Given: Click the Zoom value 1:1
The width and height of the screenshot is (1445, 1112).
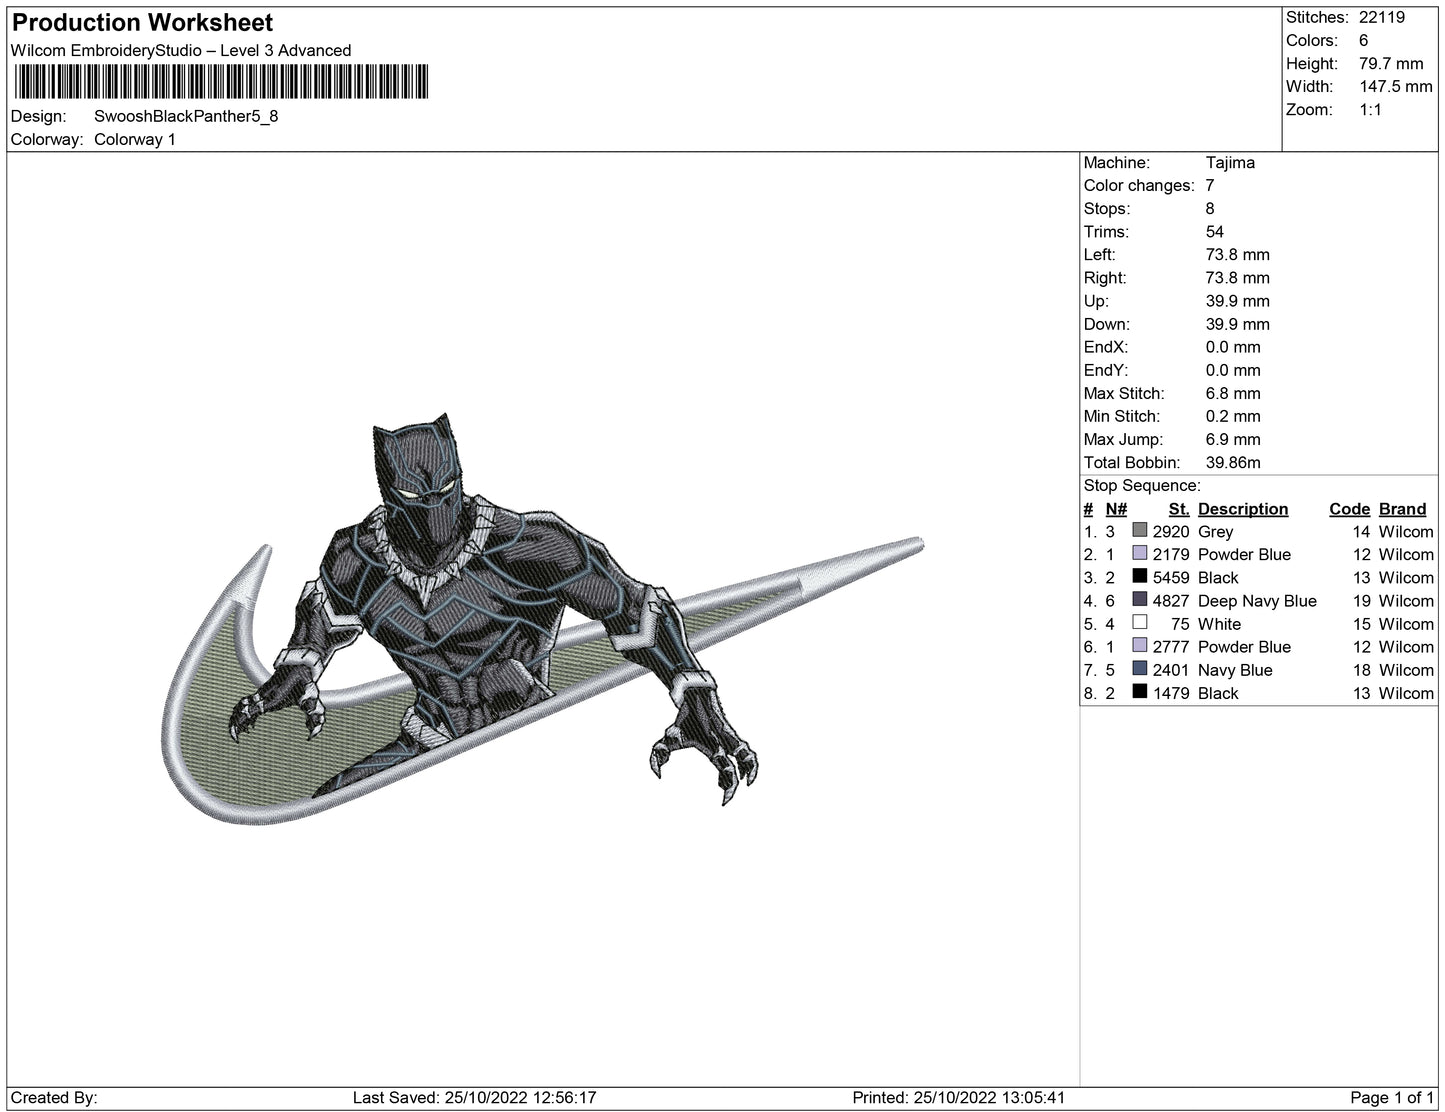Looking at the screenshot, I should (1370, 109).
